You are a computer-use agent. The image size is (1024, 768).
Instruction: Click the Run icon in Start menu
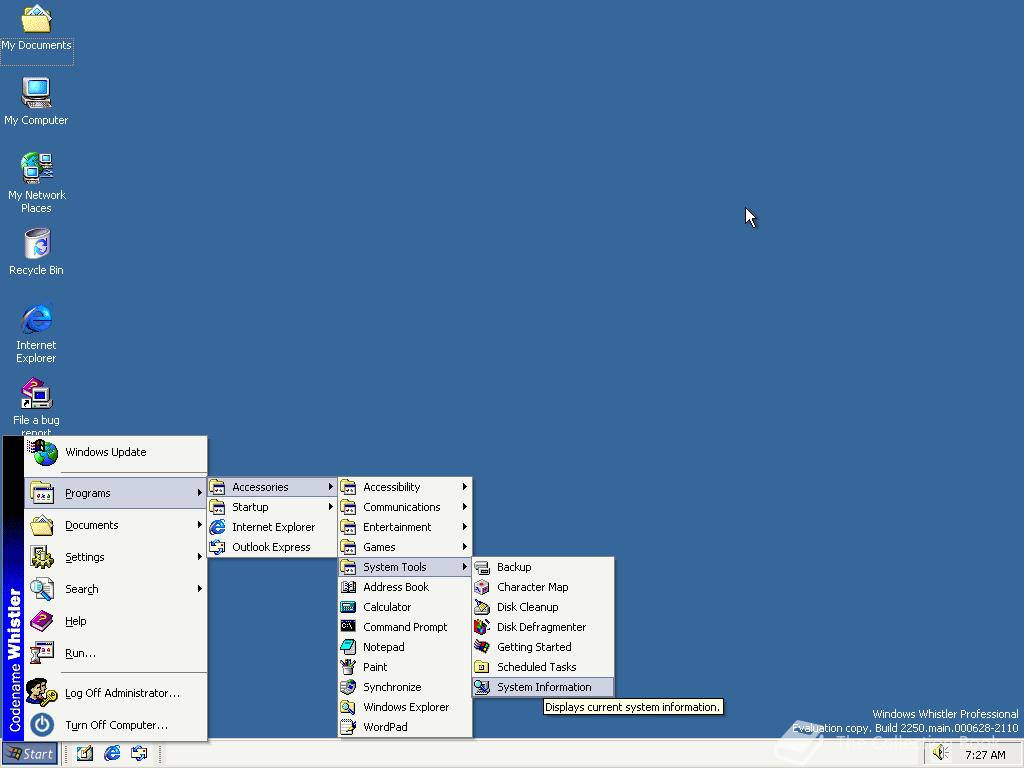42,653
